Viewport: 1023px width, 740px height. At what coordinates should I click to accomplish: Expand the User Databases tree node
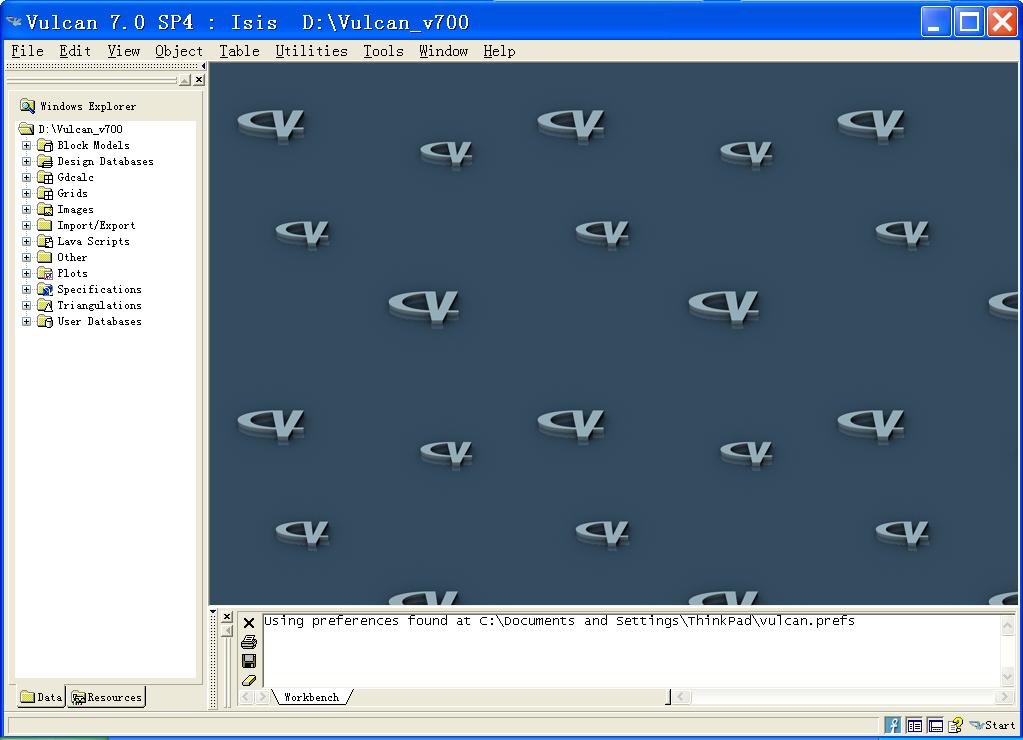(x=27, y=321)
